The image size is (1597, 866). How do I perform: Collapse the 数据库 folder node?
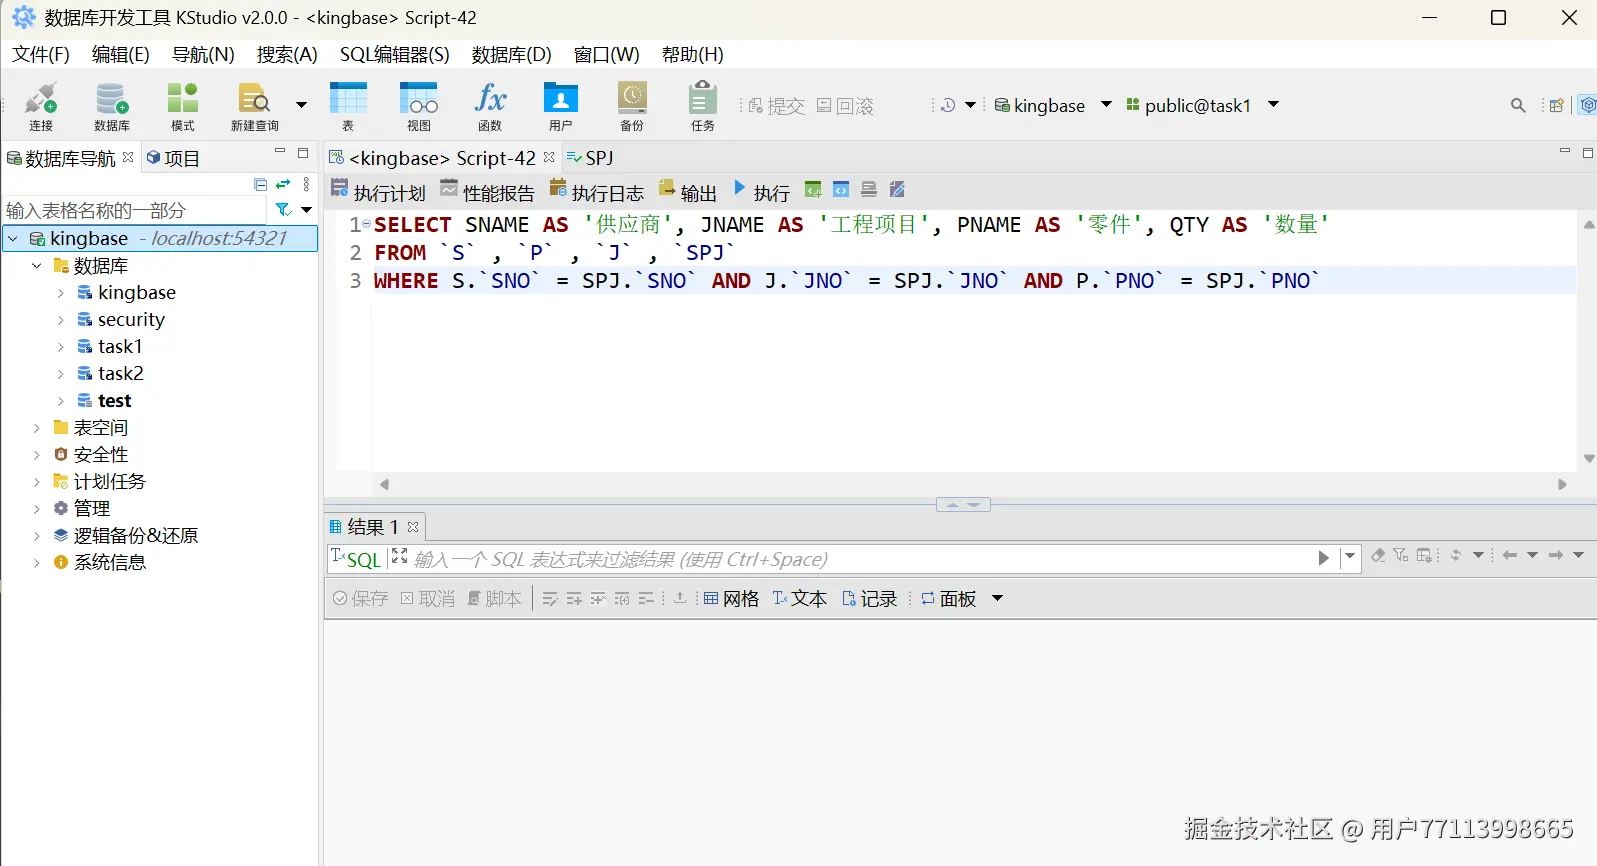[37, 266]
